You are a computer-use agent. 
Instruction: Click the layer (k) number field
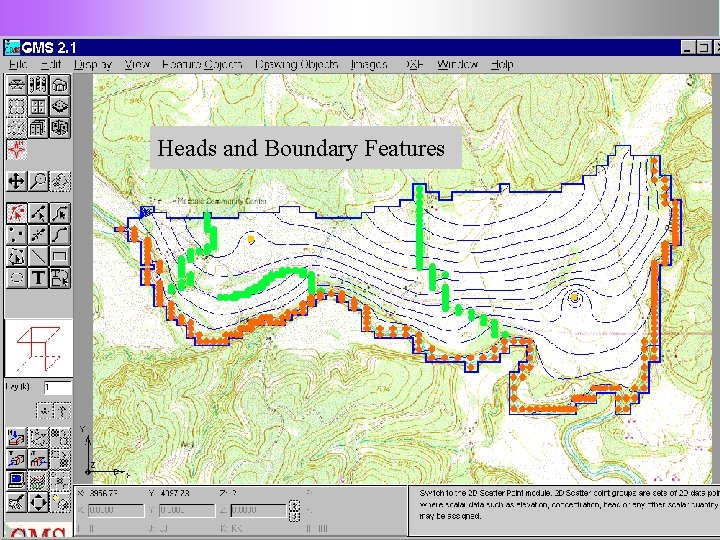58,388
